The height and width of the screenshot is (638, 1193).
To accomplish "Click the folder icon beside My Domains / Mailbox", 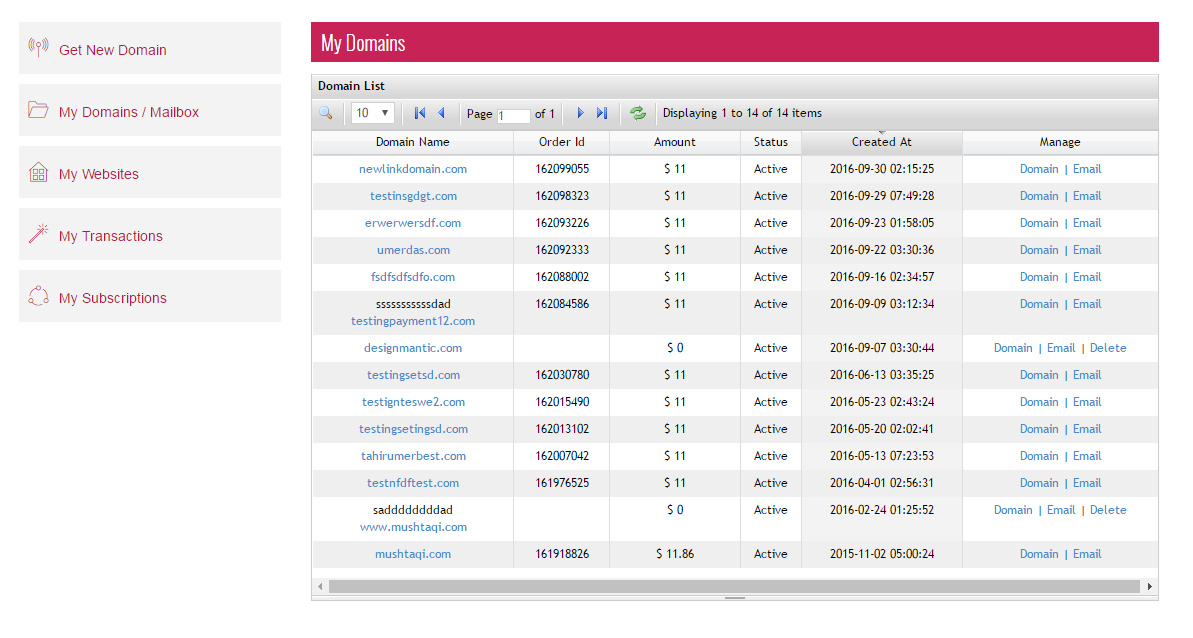I will click(x=38, y=110).
